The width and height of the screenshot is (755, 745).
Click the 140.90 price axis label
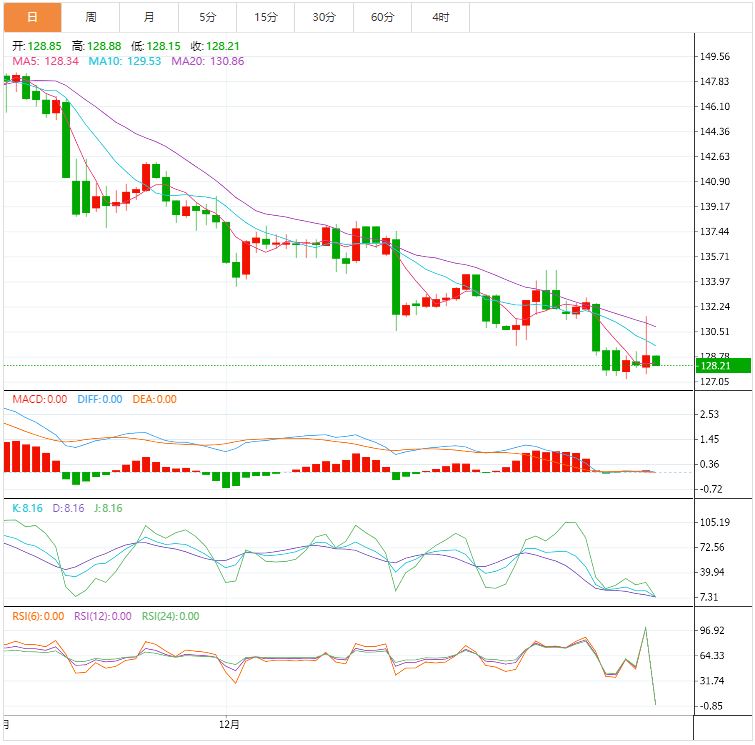click(x=715, y=182)
